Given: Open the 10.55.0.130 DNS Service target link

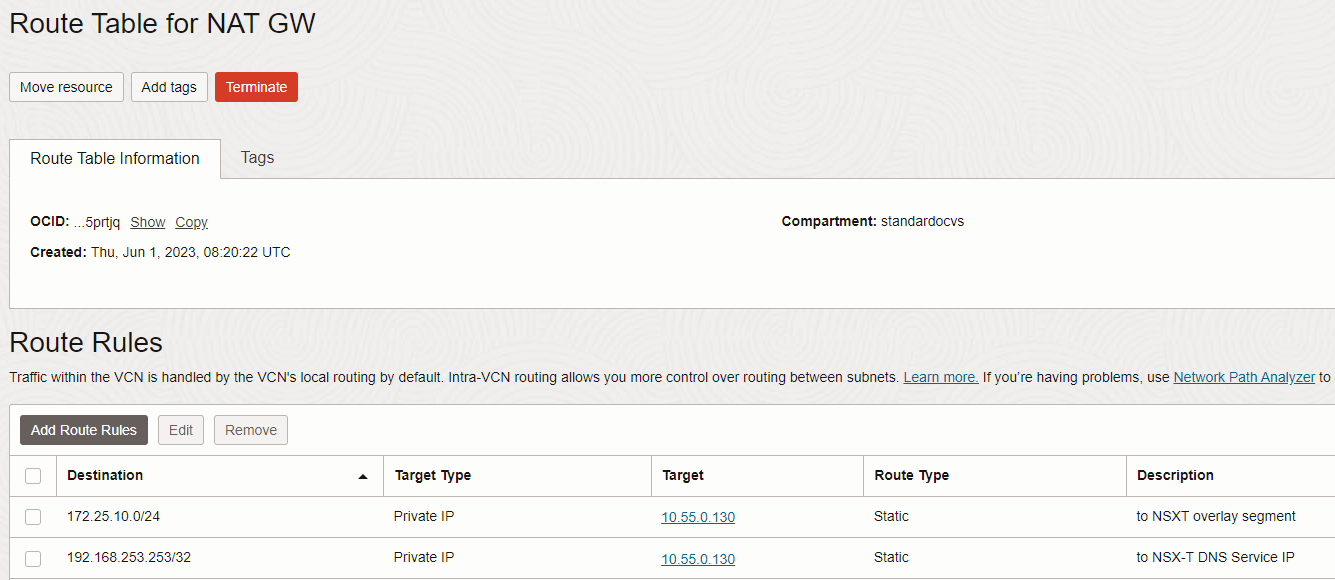Looking at the screenshot, I should coord(697,558).
